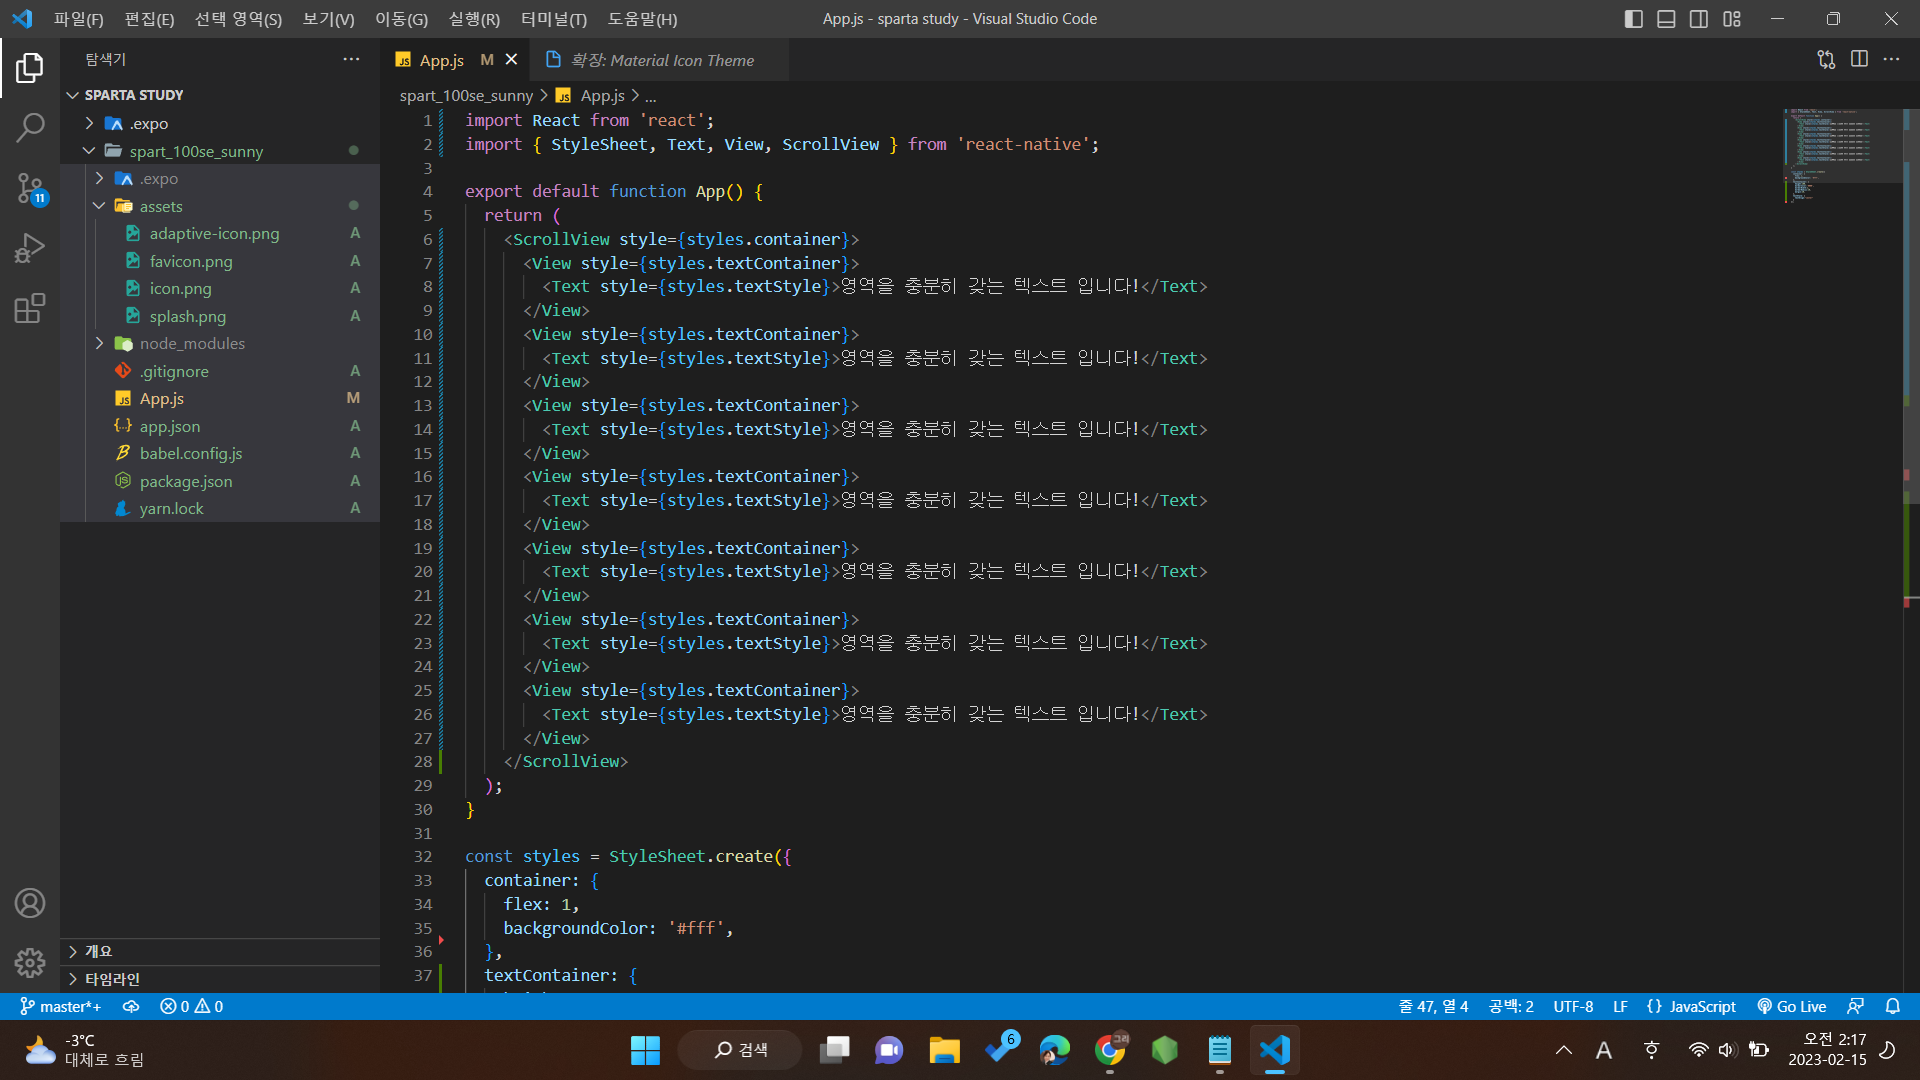Change the UTF-8 file encoding
This screenshot has height=1080, width=1920.
[x=1573, y=1007]
